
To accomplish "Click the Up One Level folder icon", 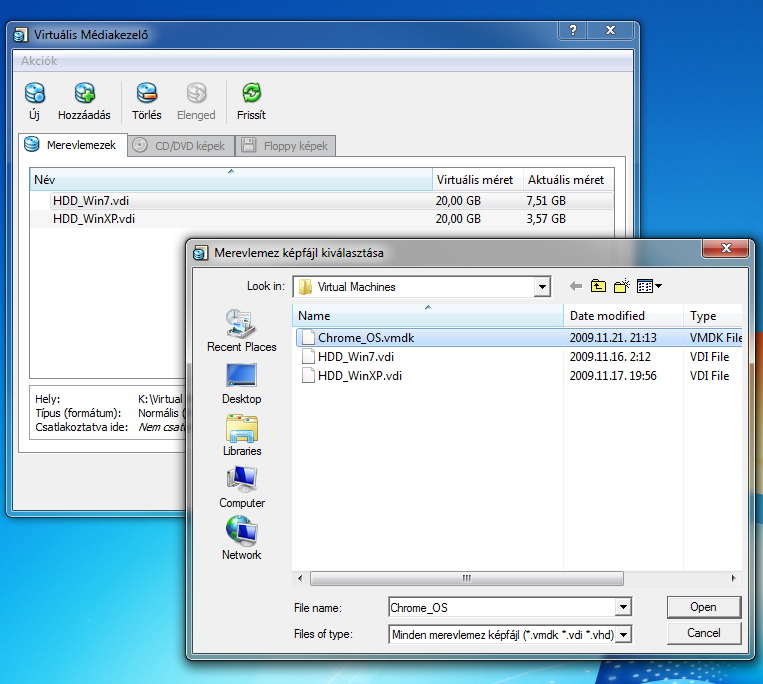I will point(598,287).
